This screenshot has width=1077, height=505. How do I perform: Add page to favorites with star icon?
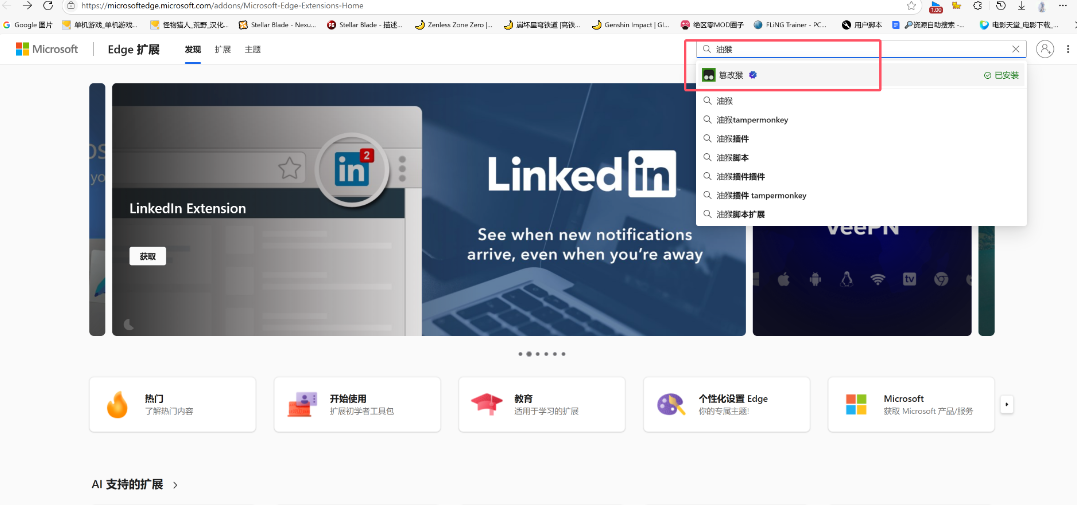point(911,5)
